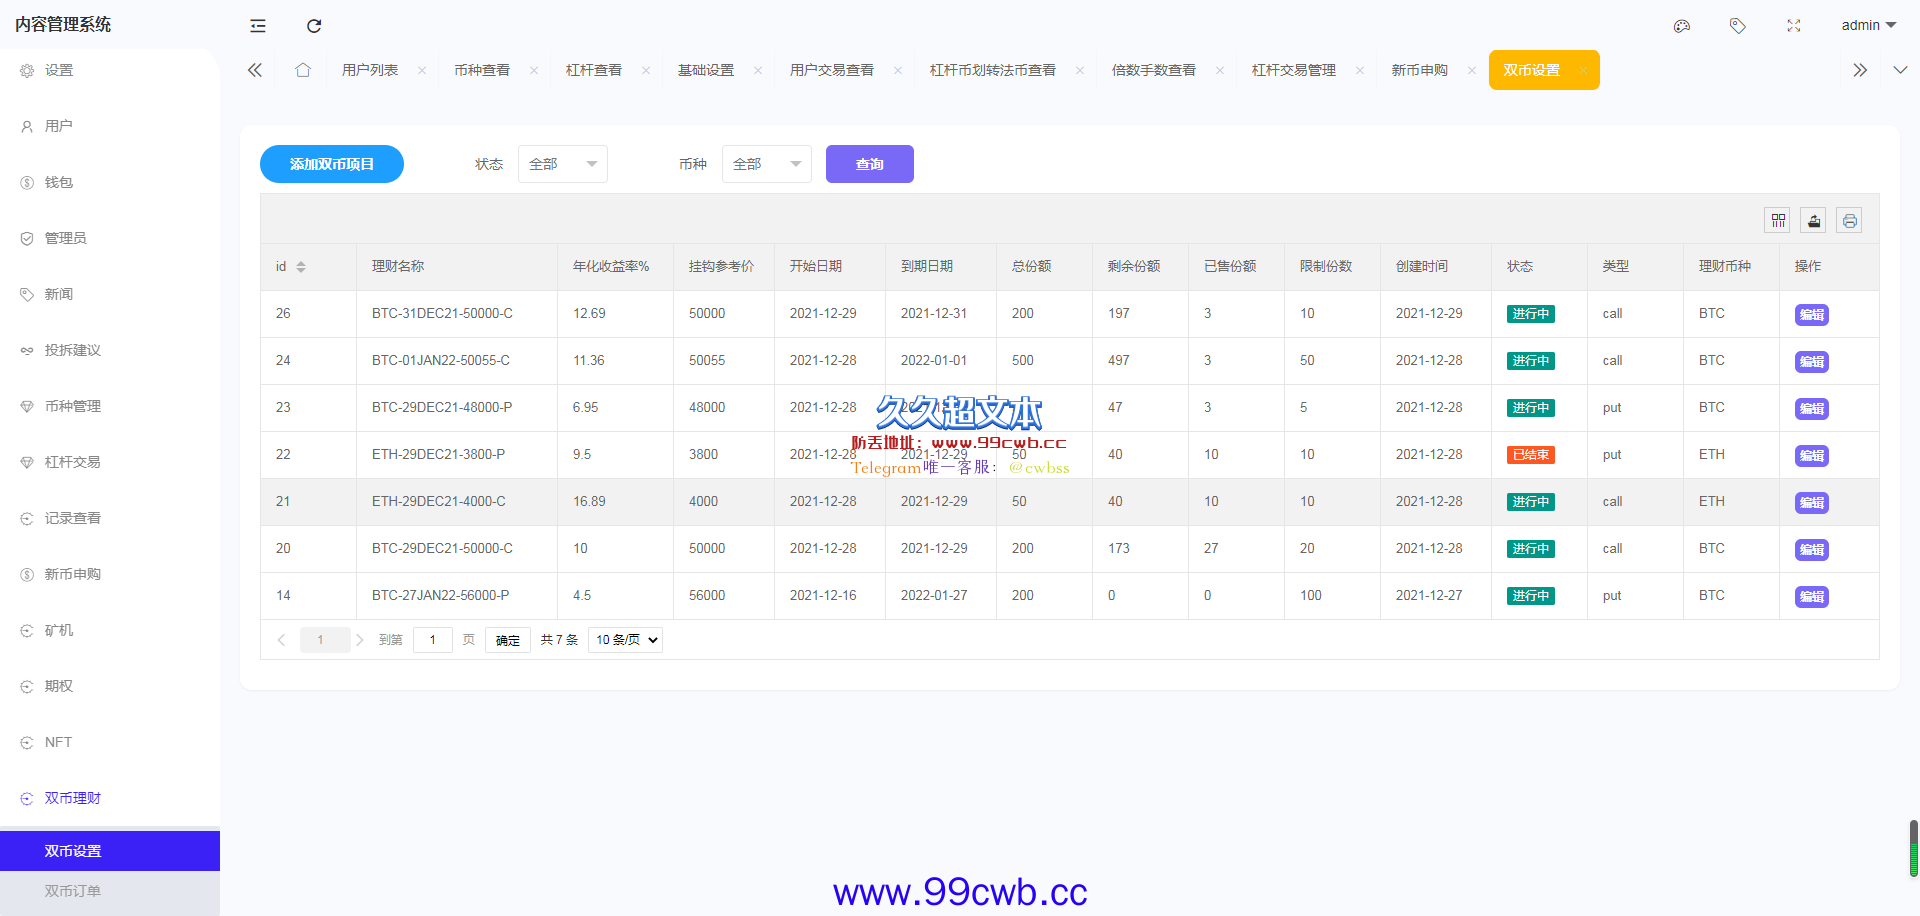Click 确定 pagination confirm button
This screenshot has width=1920, height=916.
click(x=508, y=640)
